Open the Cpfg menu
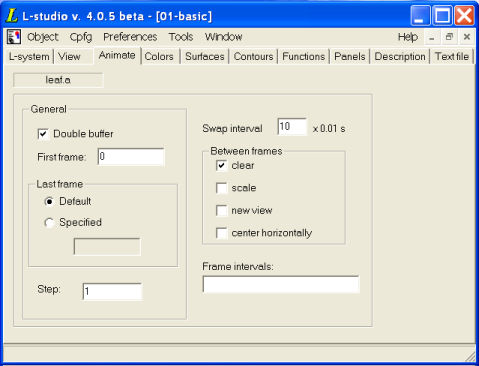The height and width of the screenshot is (366, 479). pyautogui.click(x=81, y=37)
